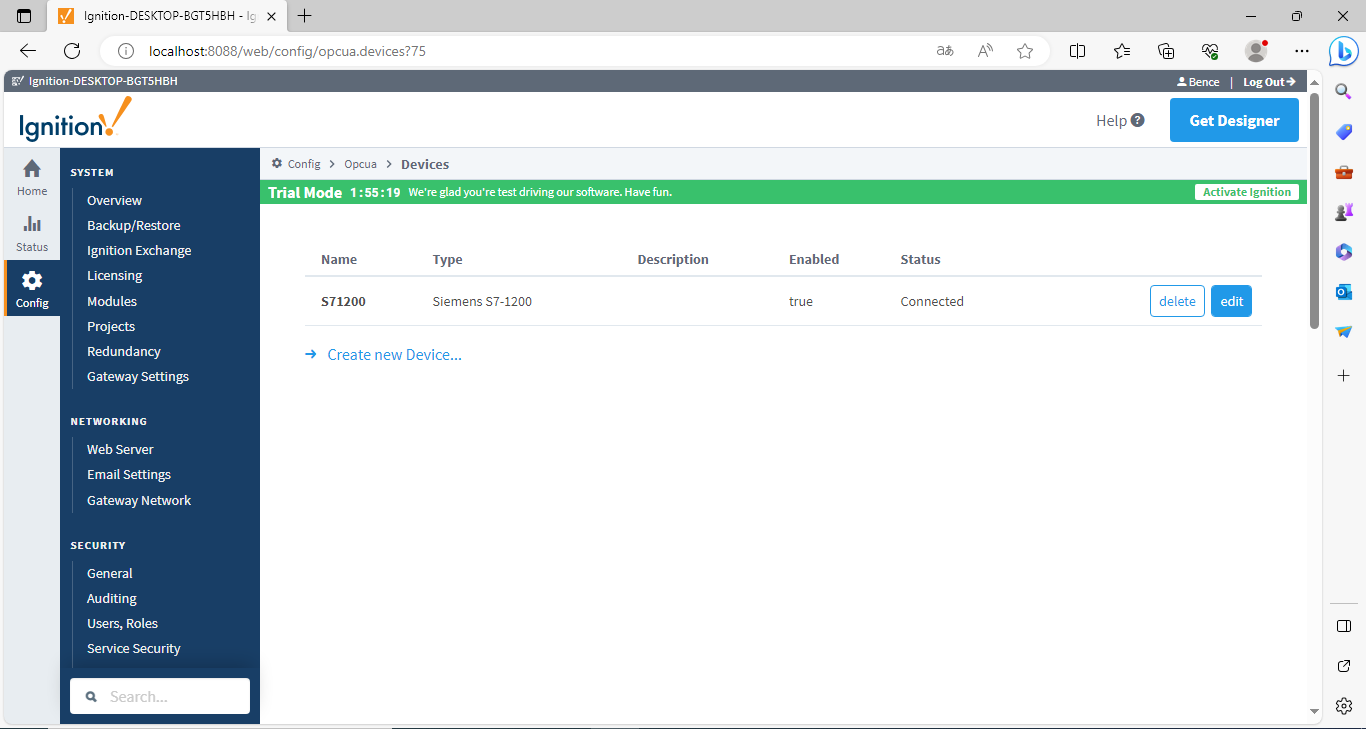
Task: Open Service Security menu item
Action: click(x=134, y=648)
